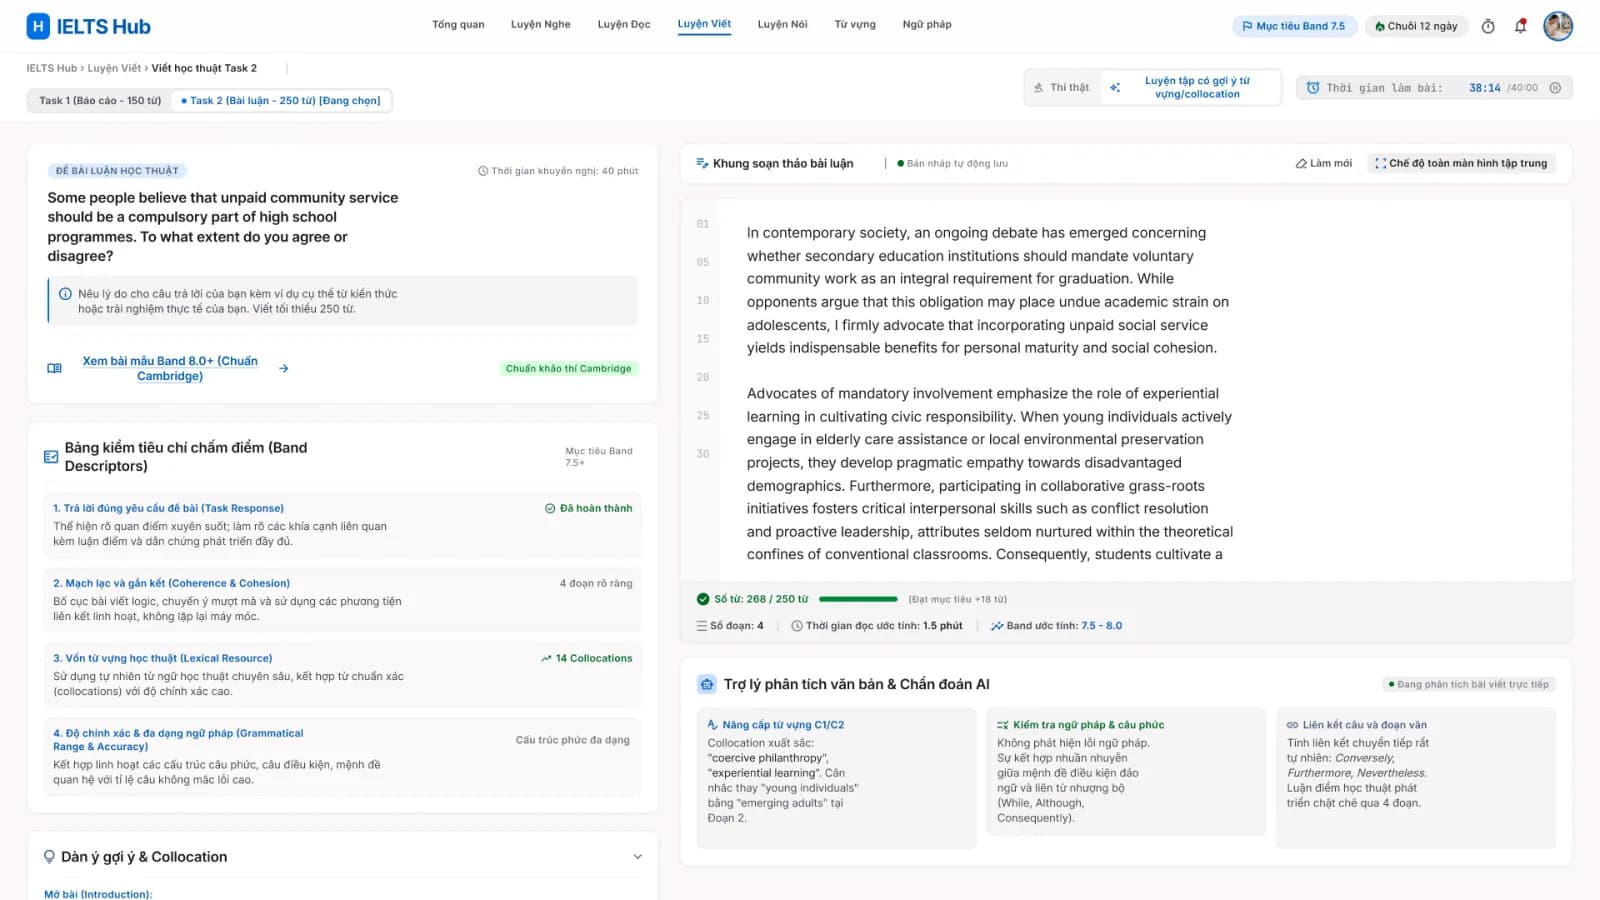Click the paragraph count icon beside Số đoạn
The width and height of the screenshot is (1600, 900).
(702, 626)
